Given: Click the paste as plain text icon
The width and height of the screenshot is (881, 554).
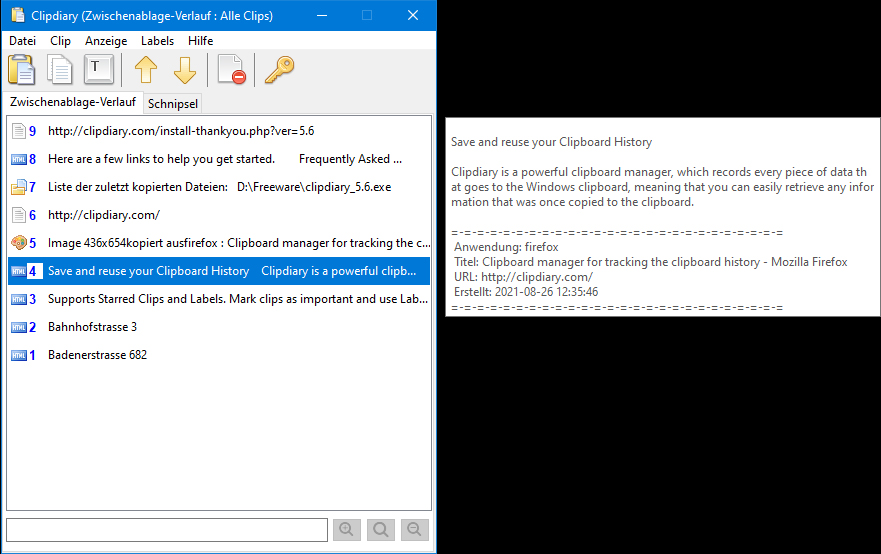Looking at the screenshot, I should click(x=99, y=70).
